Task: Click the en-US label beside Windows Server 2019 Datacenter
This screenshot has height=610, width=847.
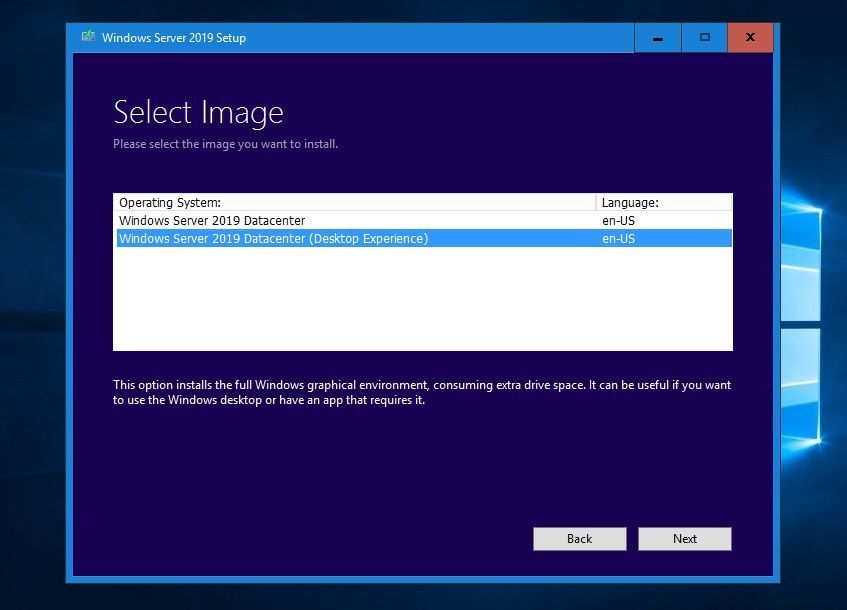Action: (x=617, y=220)
